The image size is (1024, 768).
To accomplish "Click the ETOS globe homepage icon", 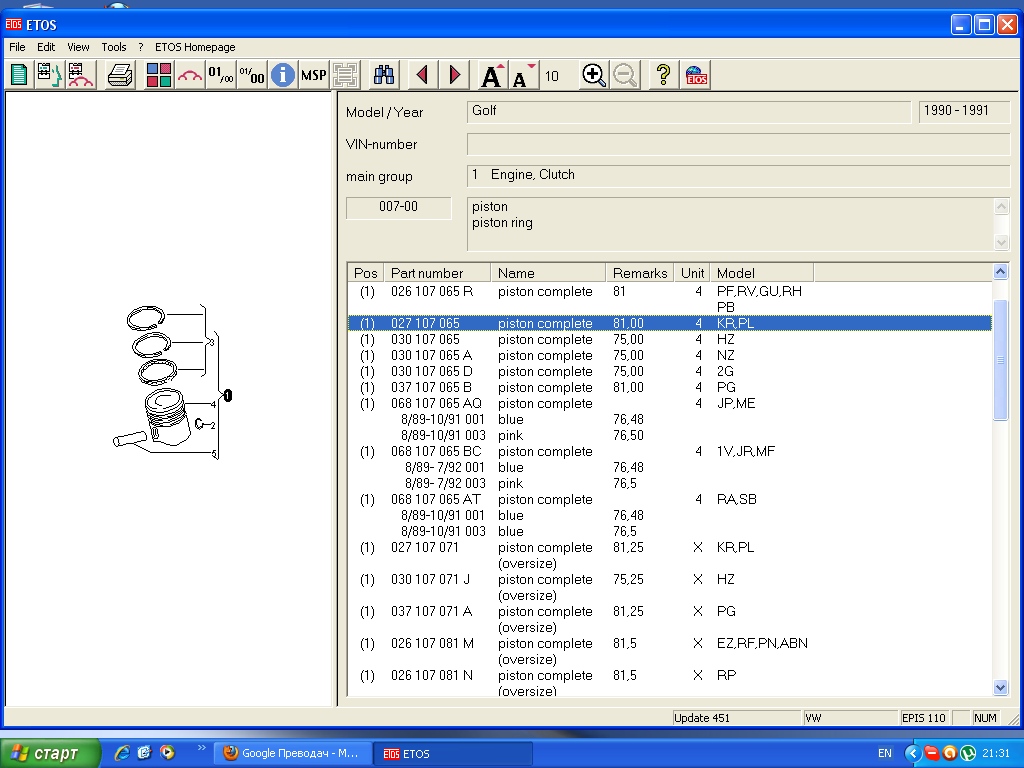I will pyautogui.click(x=696, y=75).
